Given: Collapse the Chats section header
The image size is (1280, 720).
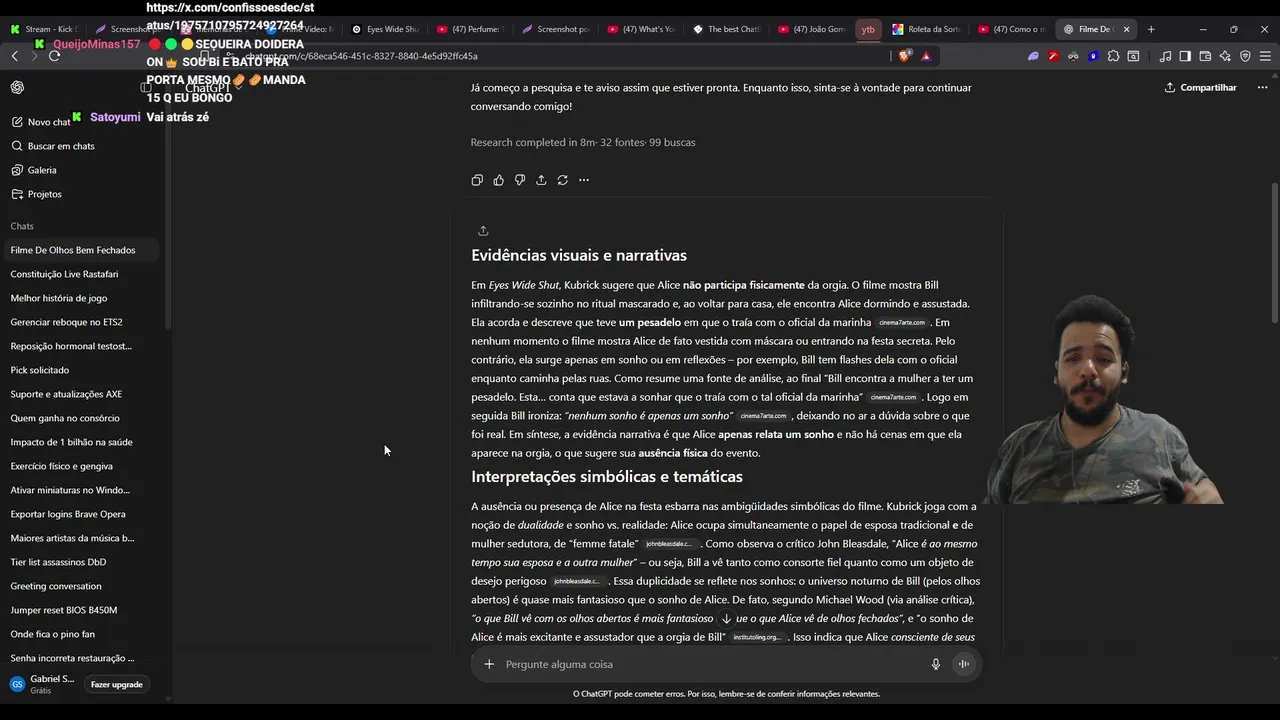Looking at the screenshot, I should point(22,226).
